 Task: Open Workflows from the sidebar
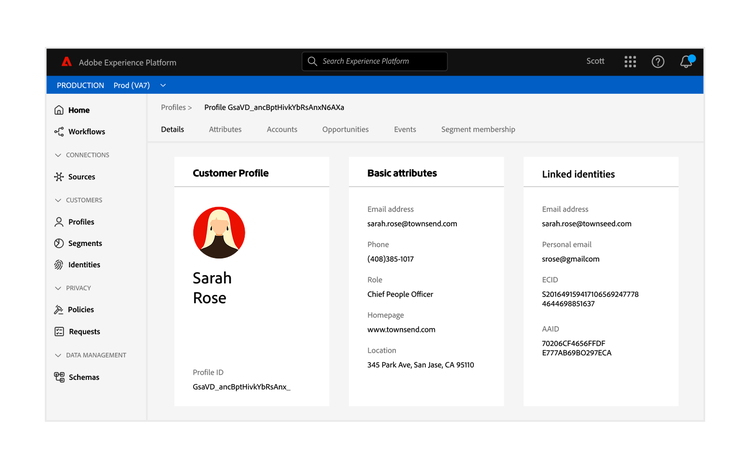87,131
